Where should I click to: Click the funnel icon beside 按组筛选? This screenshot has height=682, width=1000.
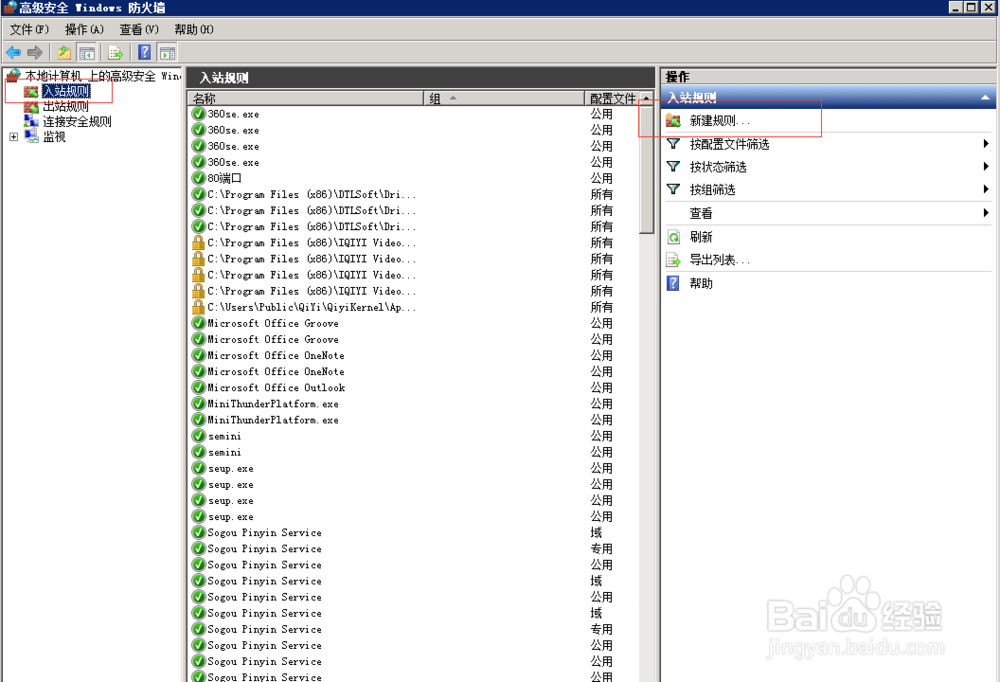(673, 189)
